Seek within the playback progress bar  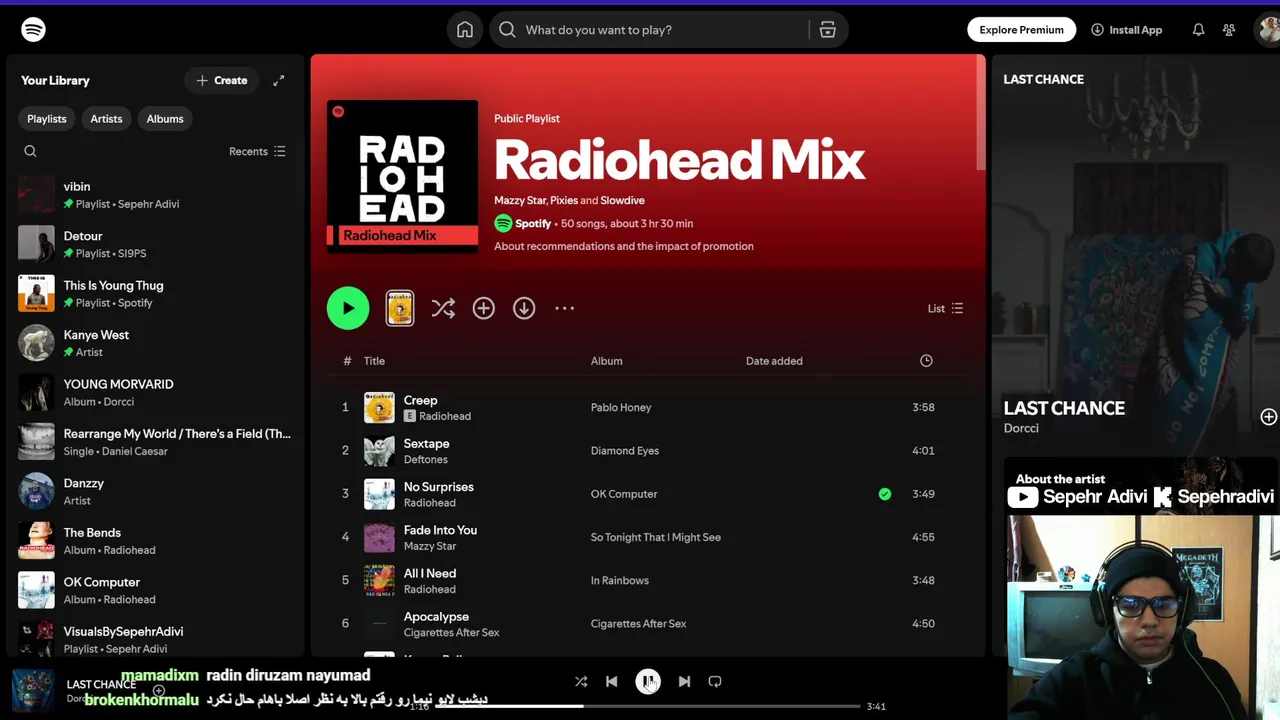(x=648, y=706)
